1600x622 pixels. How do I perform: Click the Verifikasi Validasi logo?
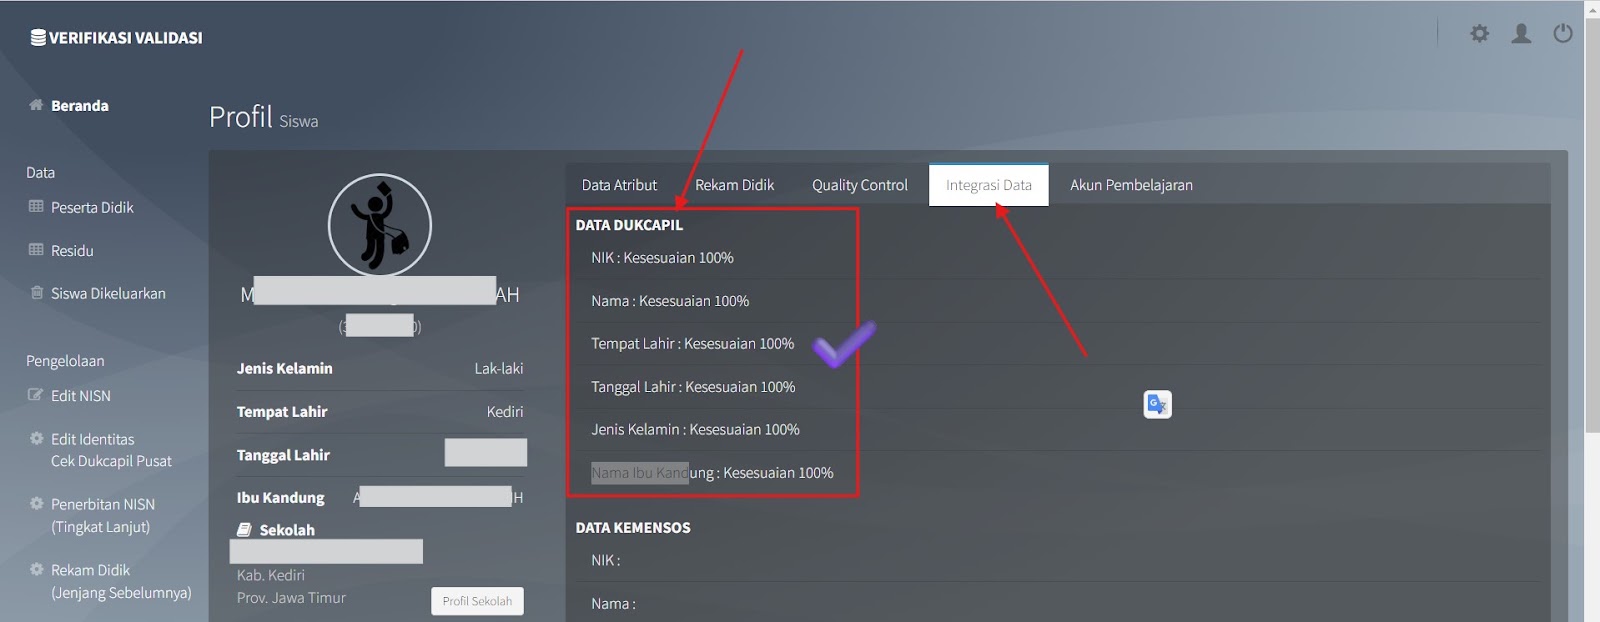(x=116, y=38)
